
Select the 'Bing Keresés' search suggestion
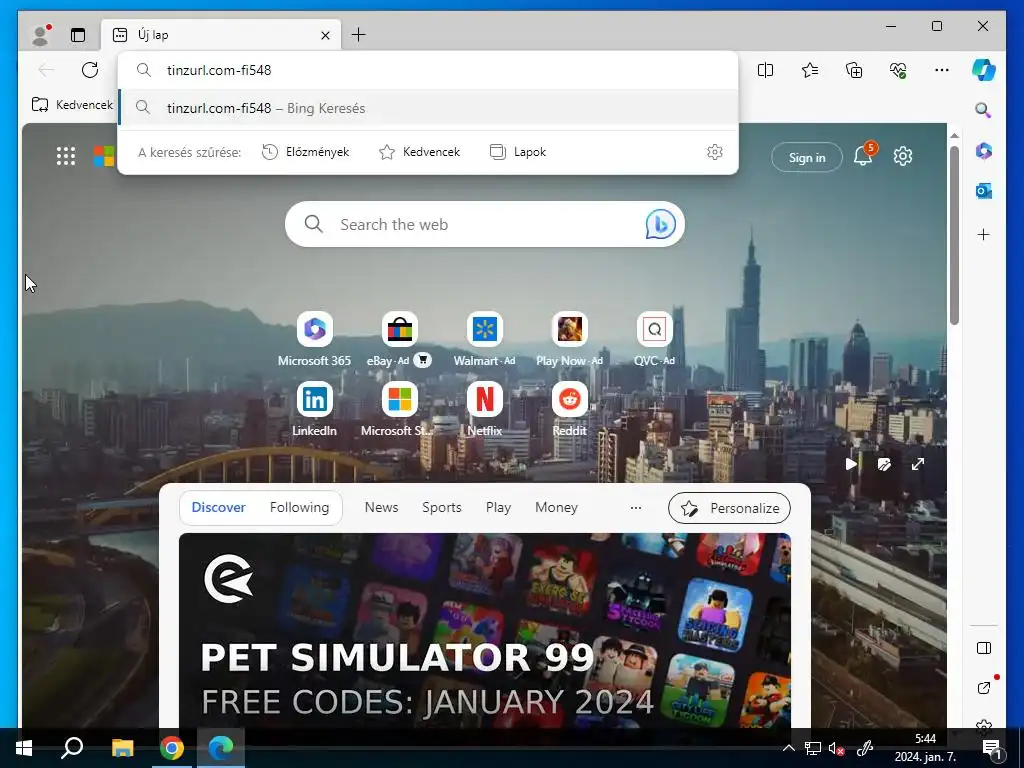[x=428, y=108]
